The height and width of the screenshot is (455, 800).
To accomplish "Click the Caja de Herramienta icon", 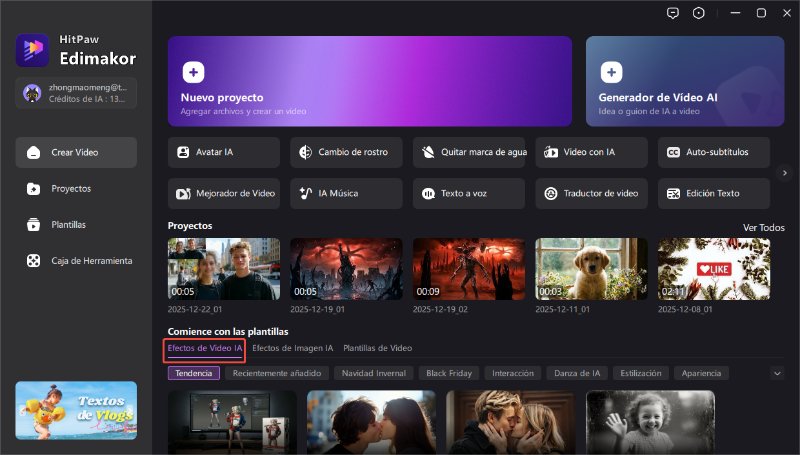I will click(34, 261).
